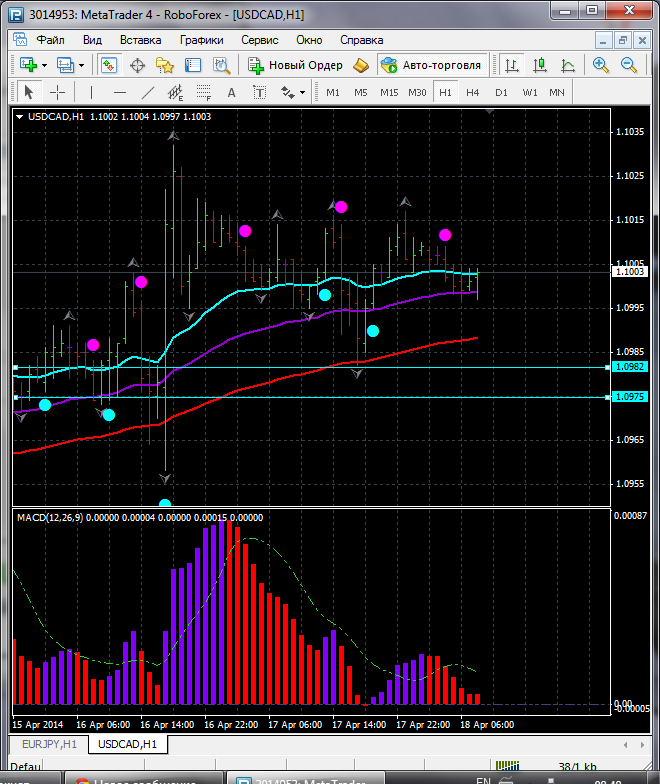Draw a vertical line on chart

pyautogui.click(x=92, y=92)
